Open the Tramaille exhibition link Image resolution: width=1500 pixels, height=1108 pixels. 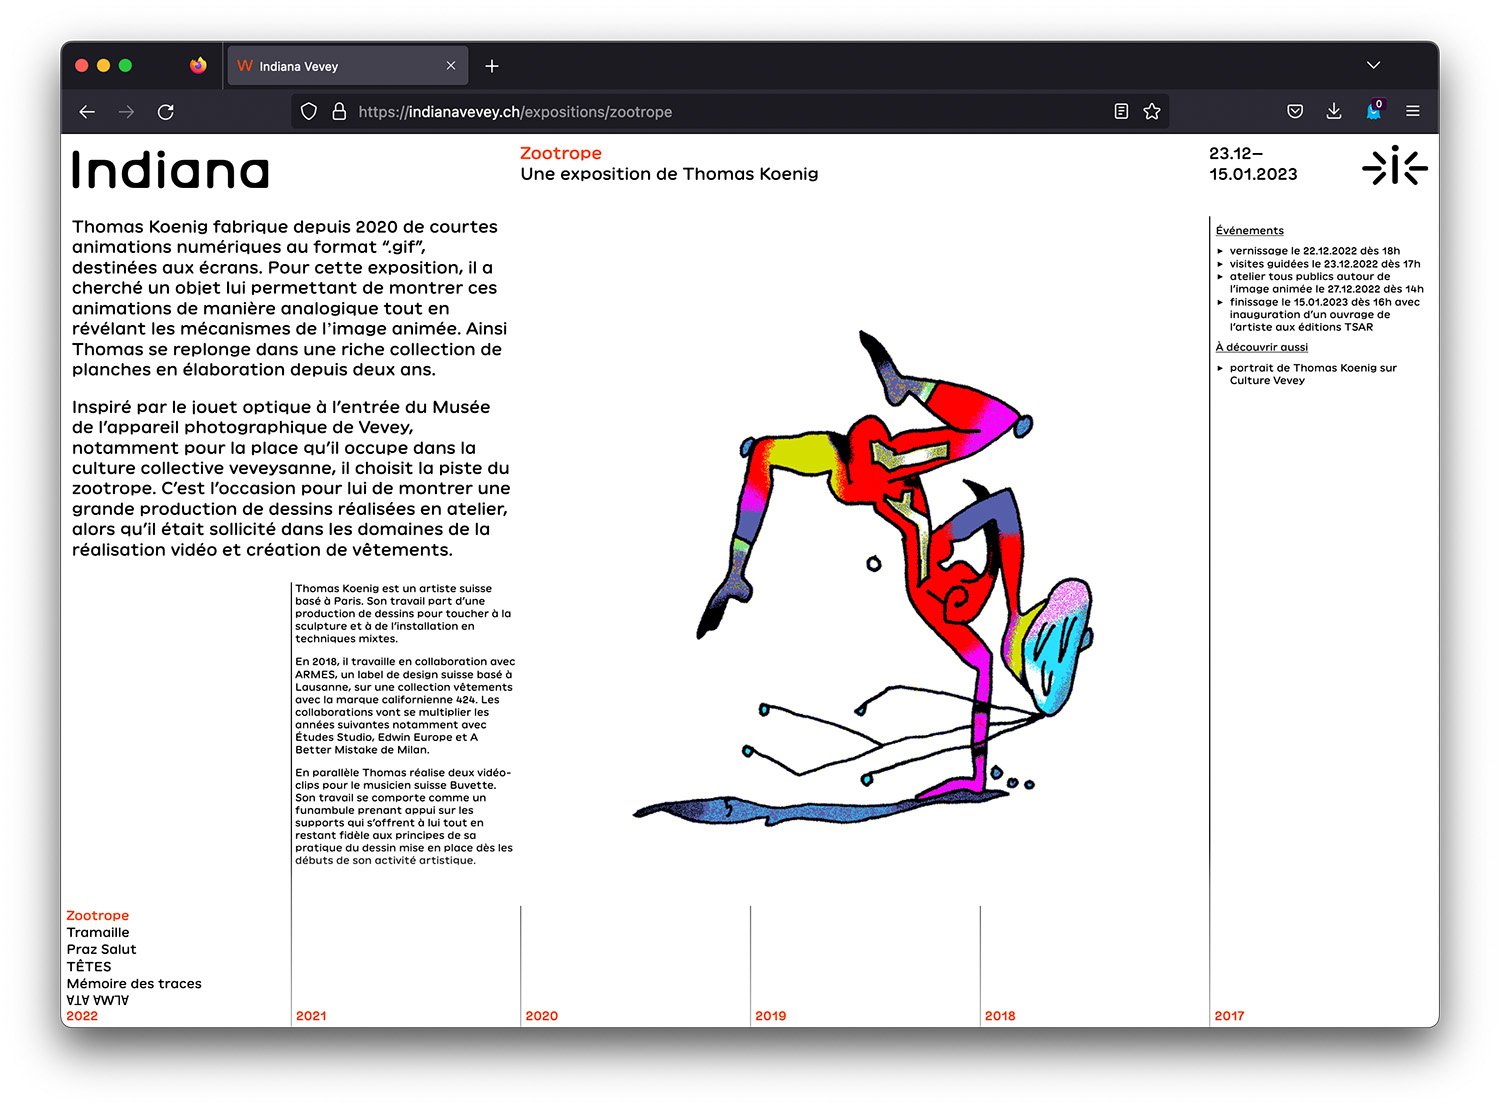(x=98, y=932)
